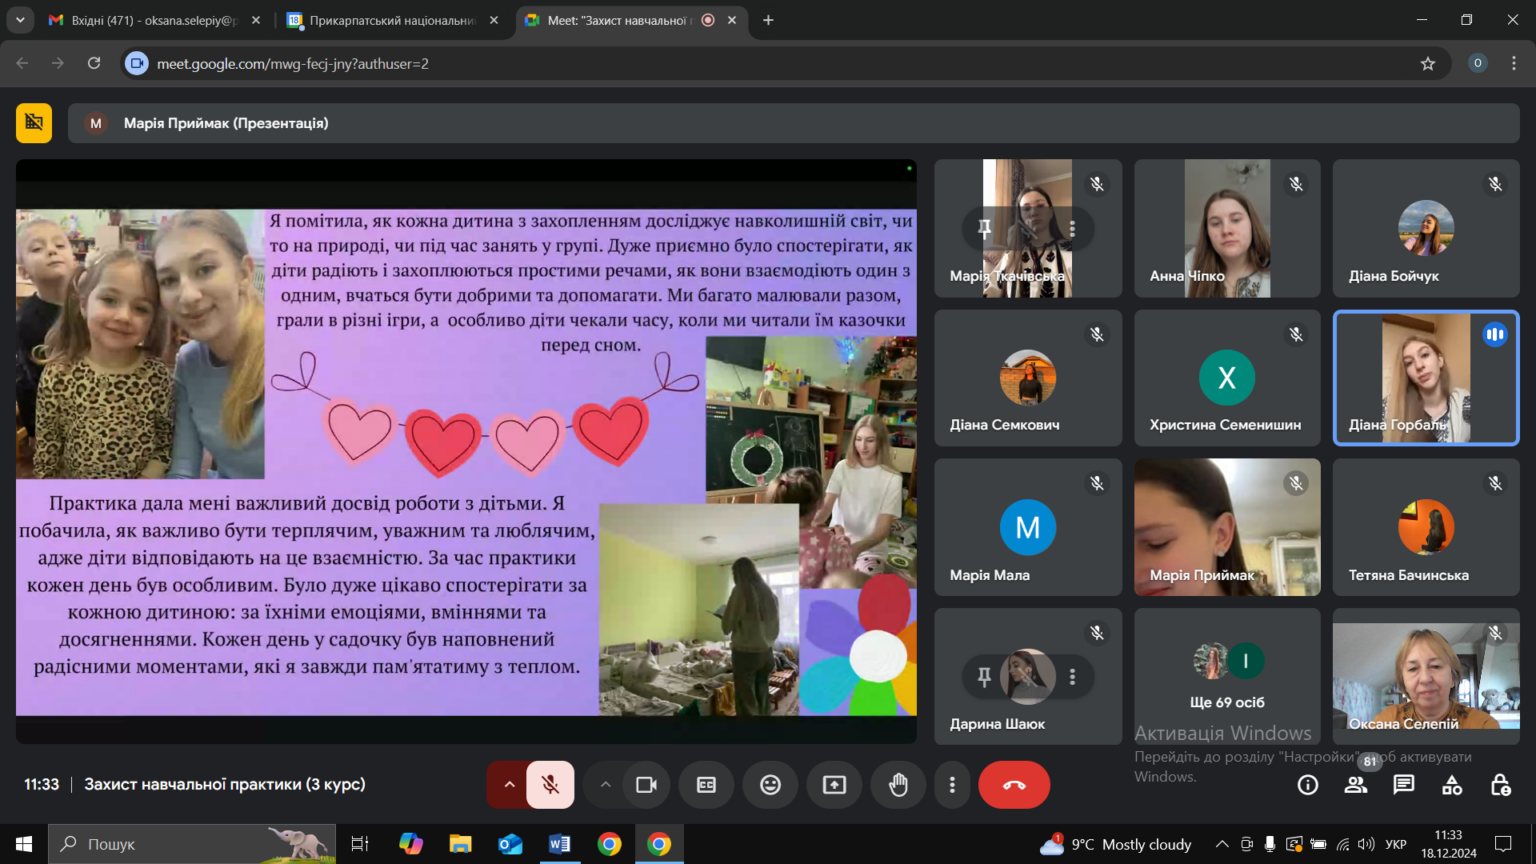Raise hand in the meeting
The height and width of the screenshot is (864, 1536).
[898, 785]
